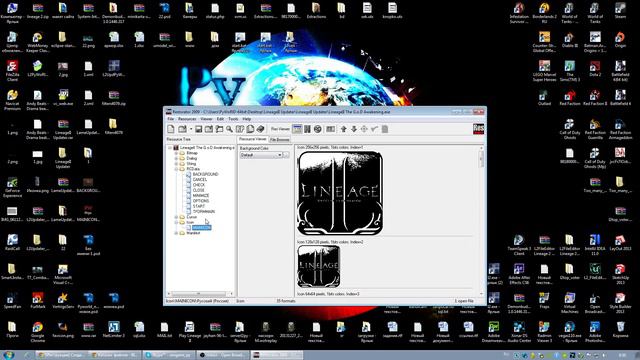Screen dimensions: 640x360
Task: Expand the Cursor folder node
Action: [x=176, y=217]
